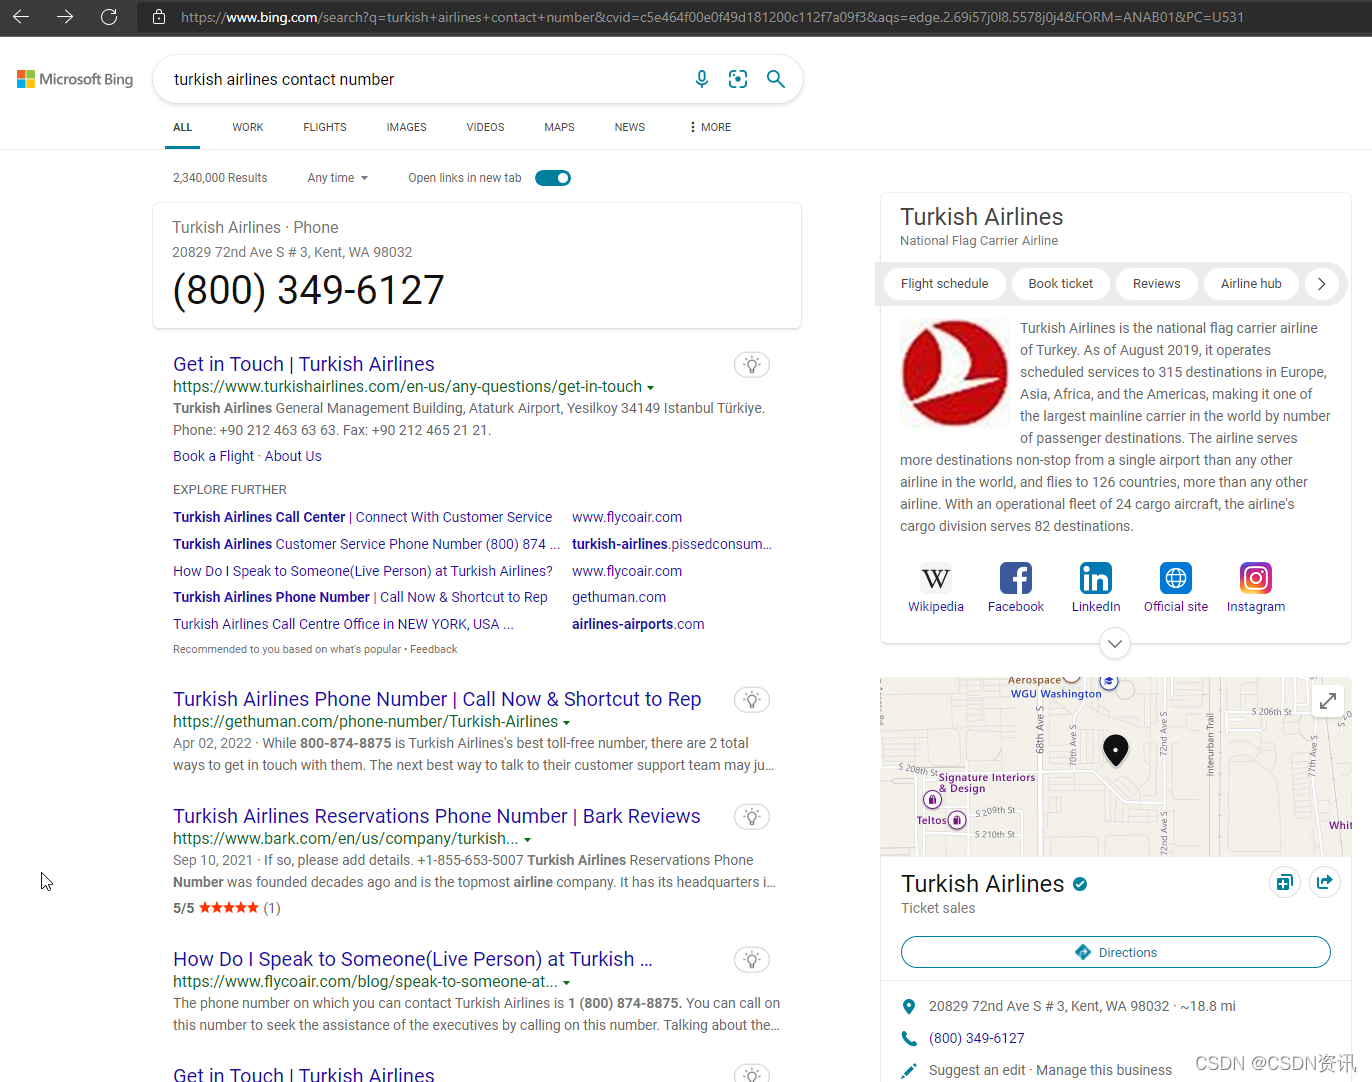Switch to the WORK tab

click(248, 127)
